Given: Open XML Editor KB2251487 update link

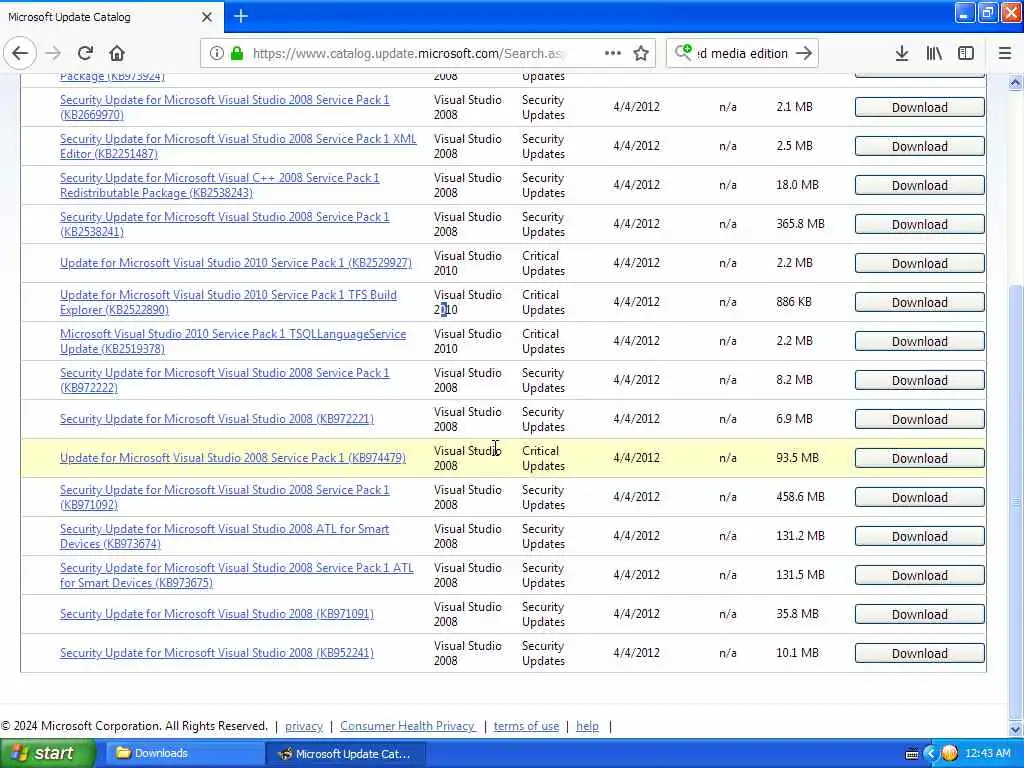Looking at the screenshot, I should (x=238, y=146).
